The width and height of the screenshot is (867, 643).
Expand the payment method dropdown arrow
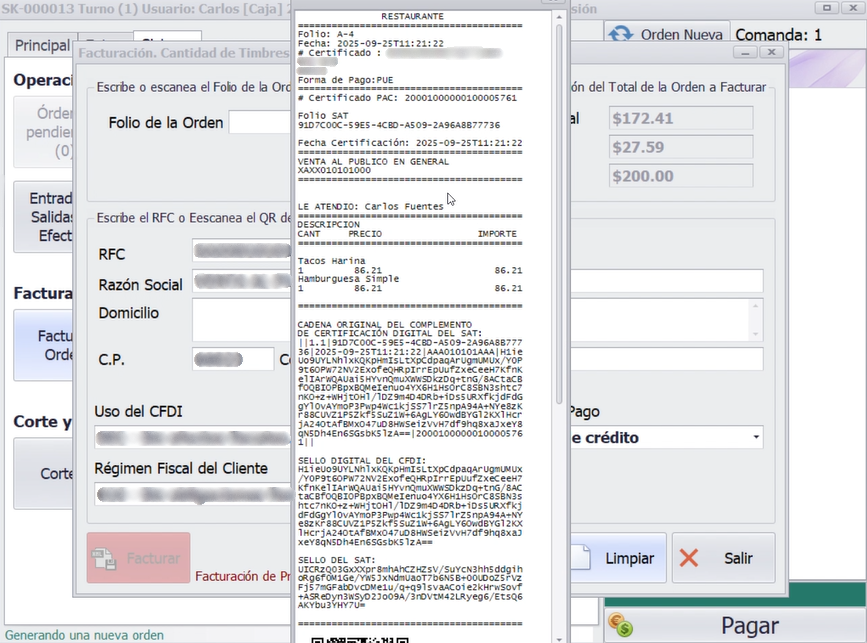coord(755,437)
